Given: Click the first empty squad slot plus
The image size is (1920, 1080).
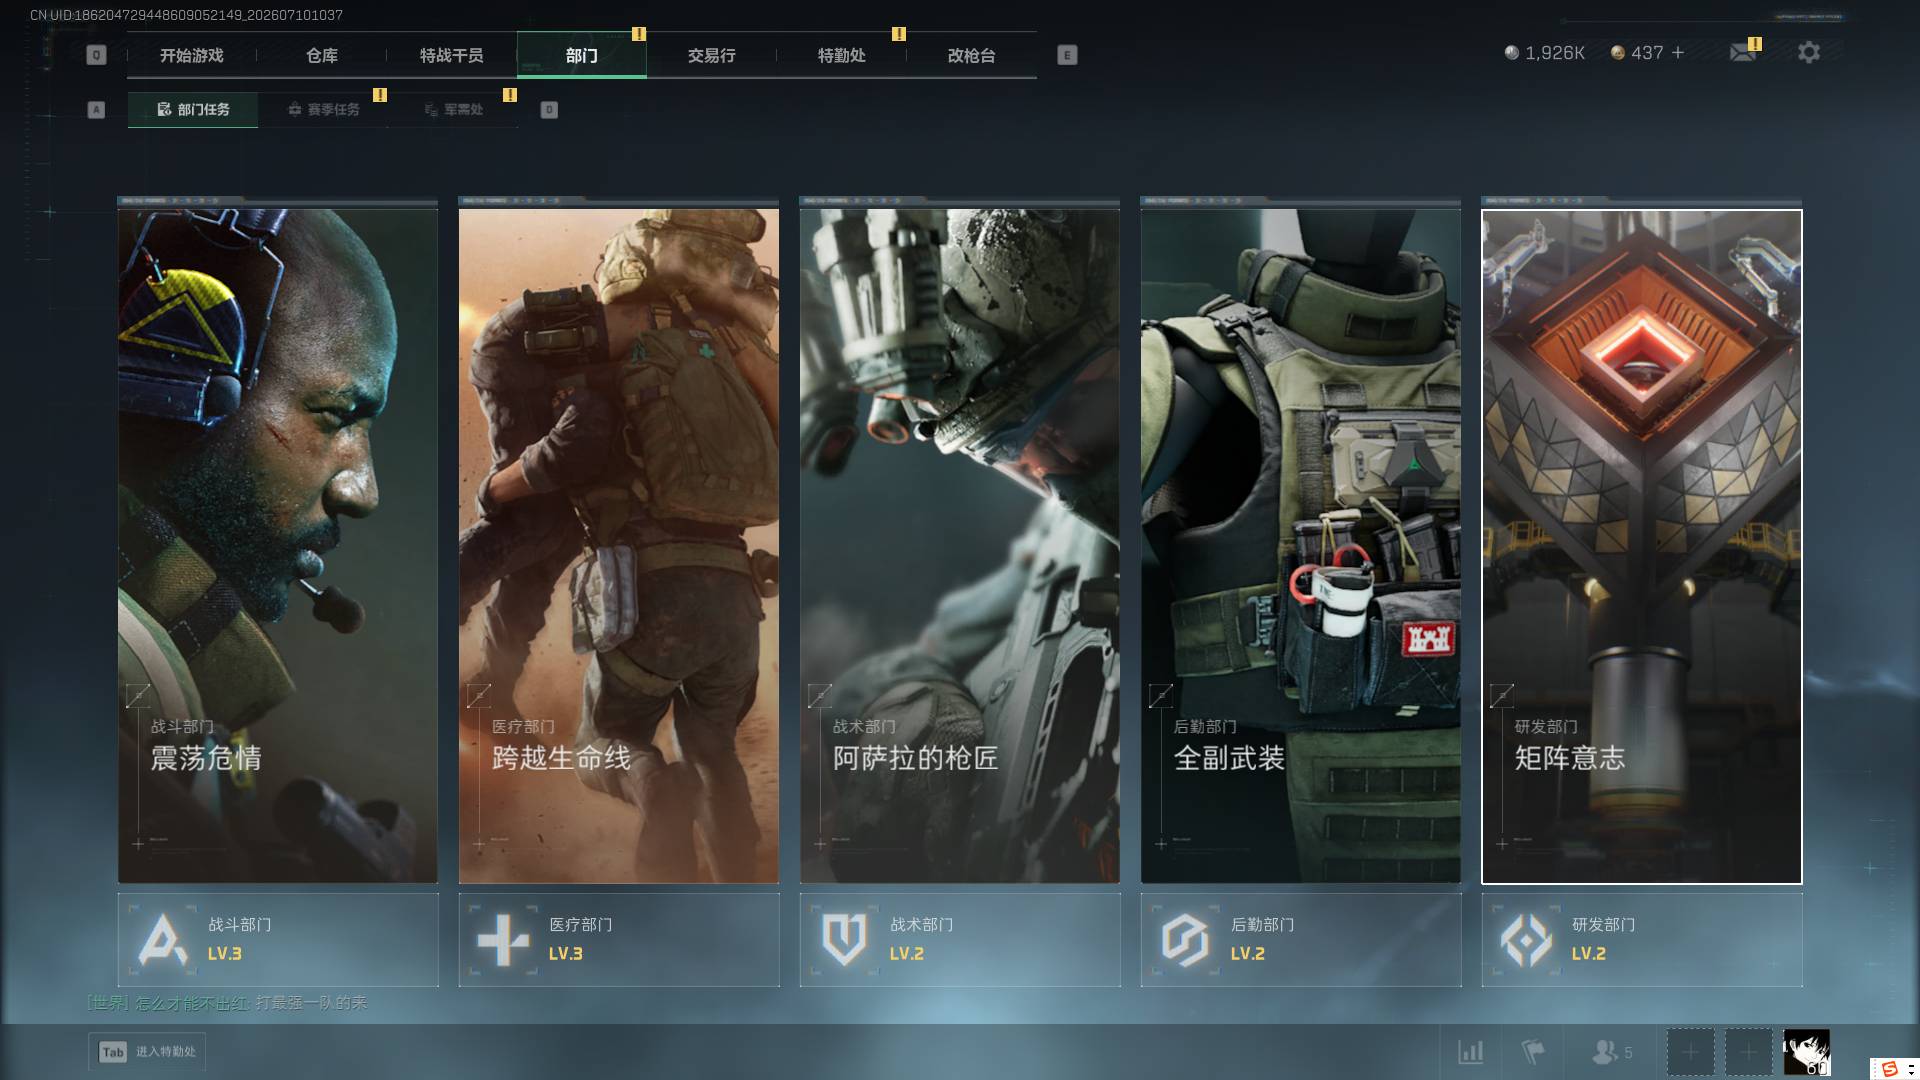Looking at the screenshot, I should [1690, 1052].
